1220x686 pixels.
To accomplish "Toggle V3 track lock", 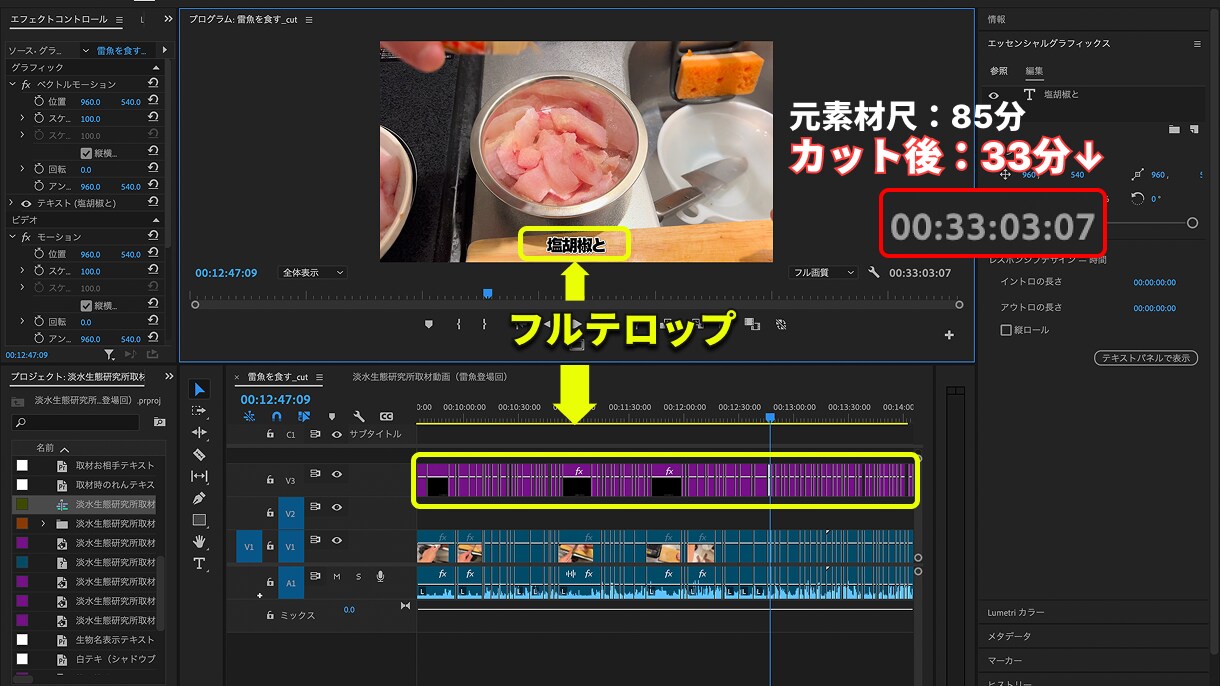I will 270,480.
